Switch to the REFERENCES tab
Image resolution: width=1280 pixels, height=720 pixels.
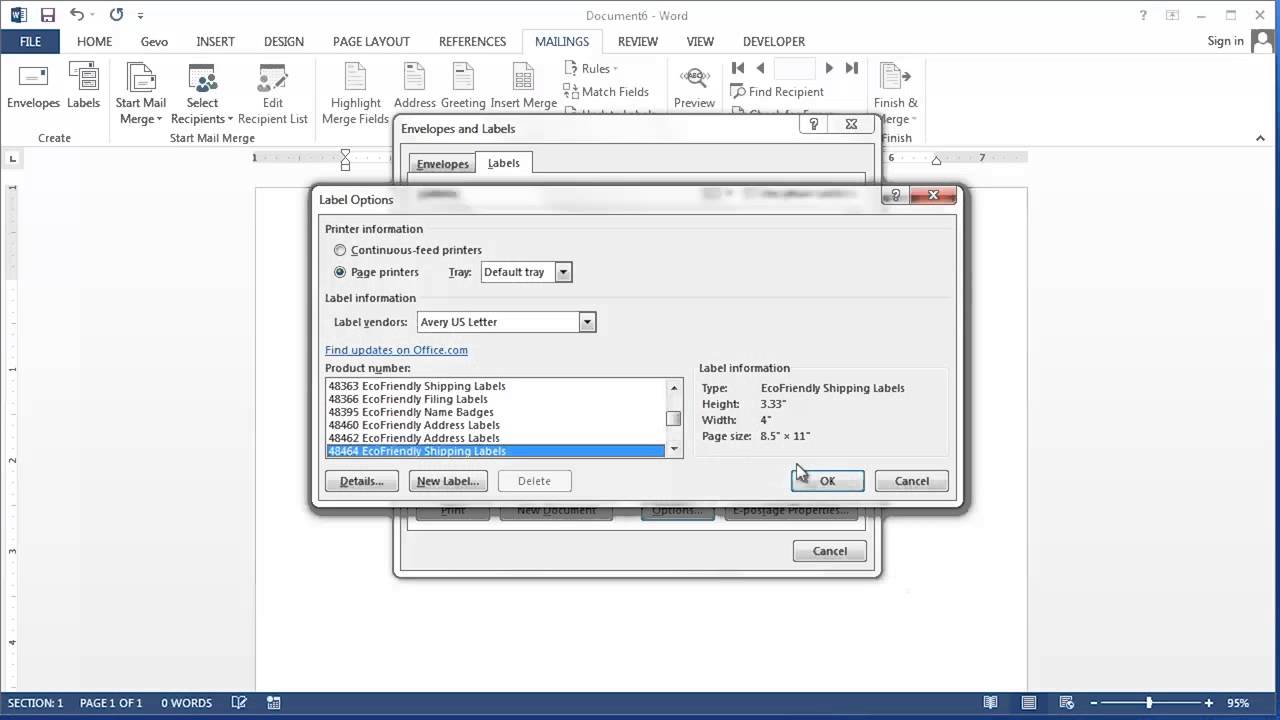pyautogui.click(x=472, y=41)
